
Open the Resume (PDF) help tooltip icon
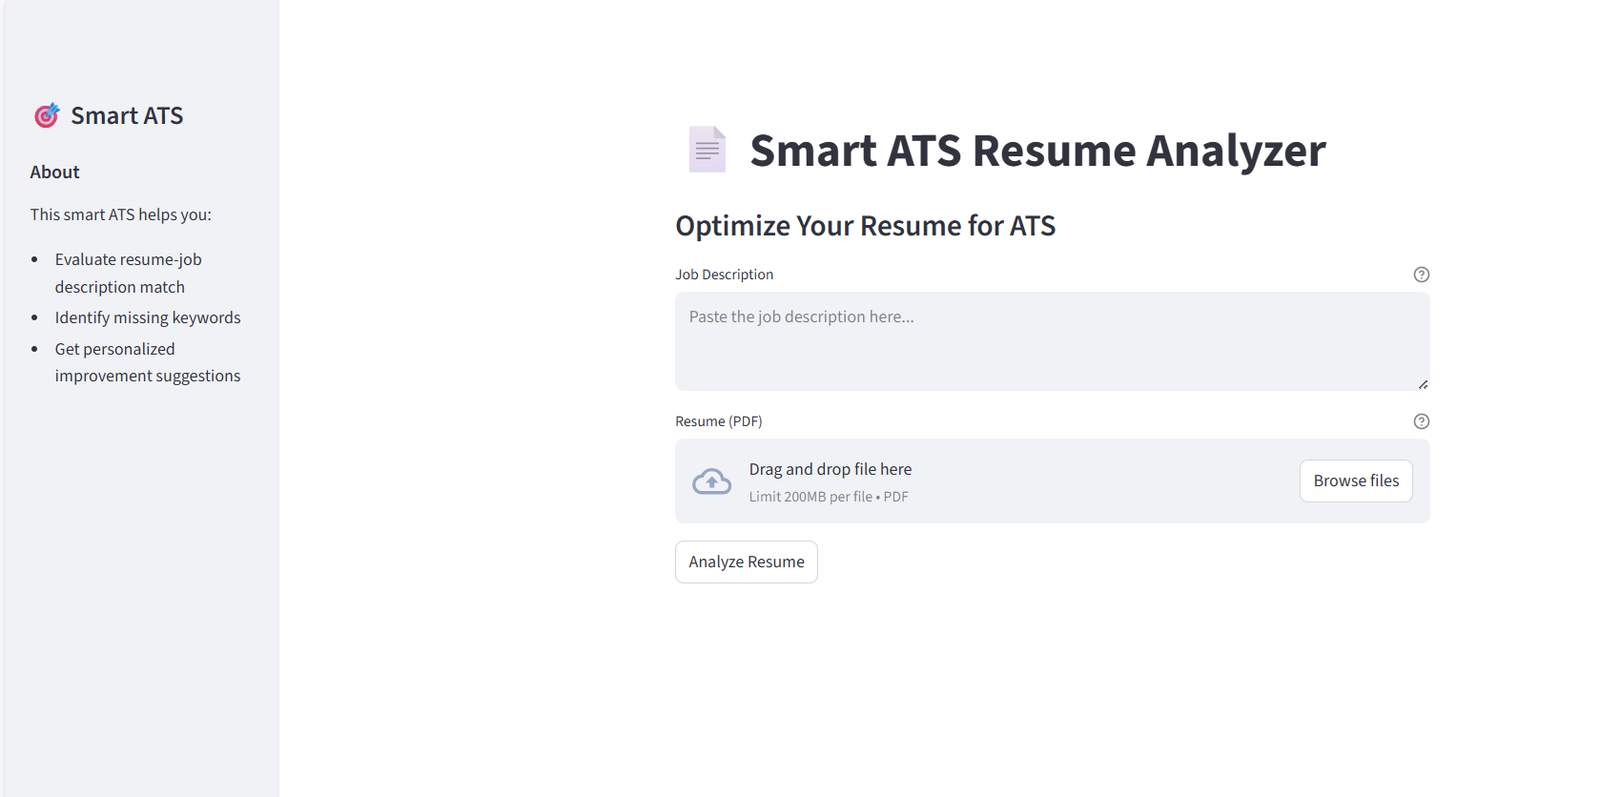(x=1421, y=421)
